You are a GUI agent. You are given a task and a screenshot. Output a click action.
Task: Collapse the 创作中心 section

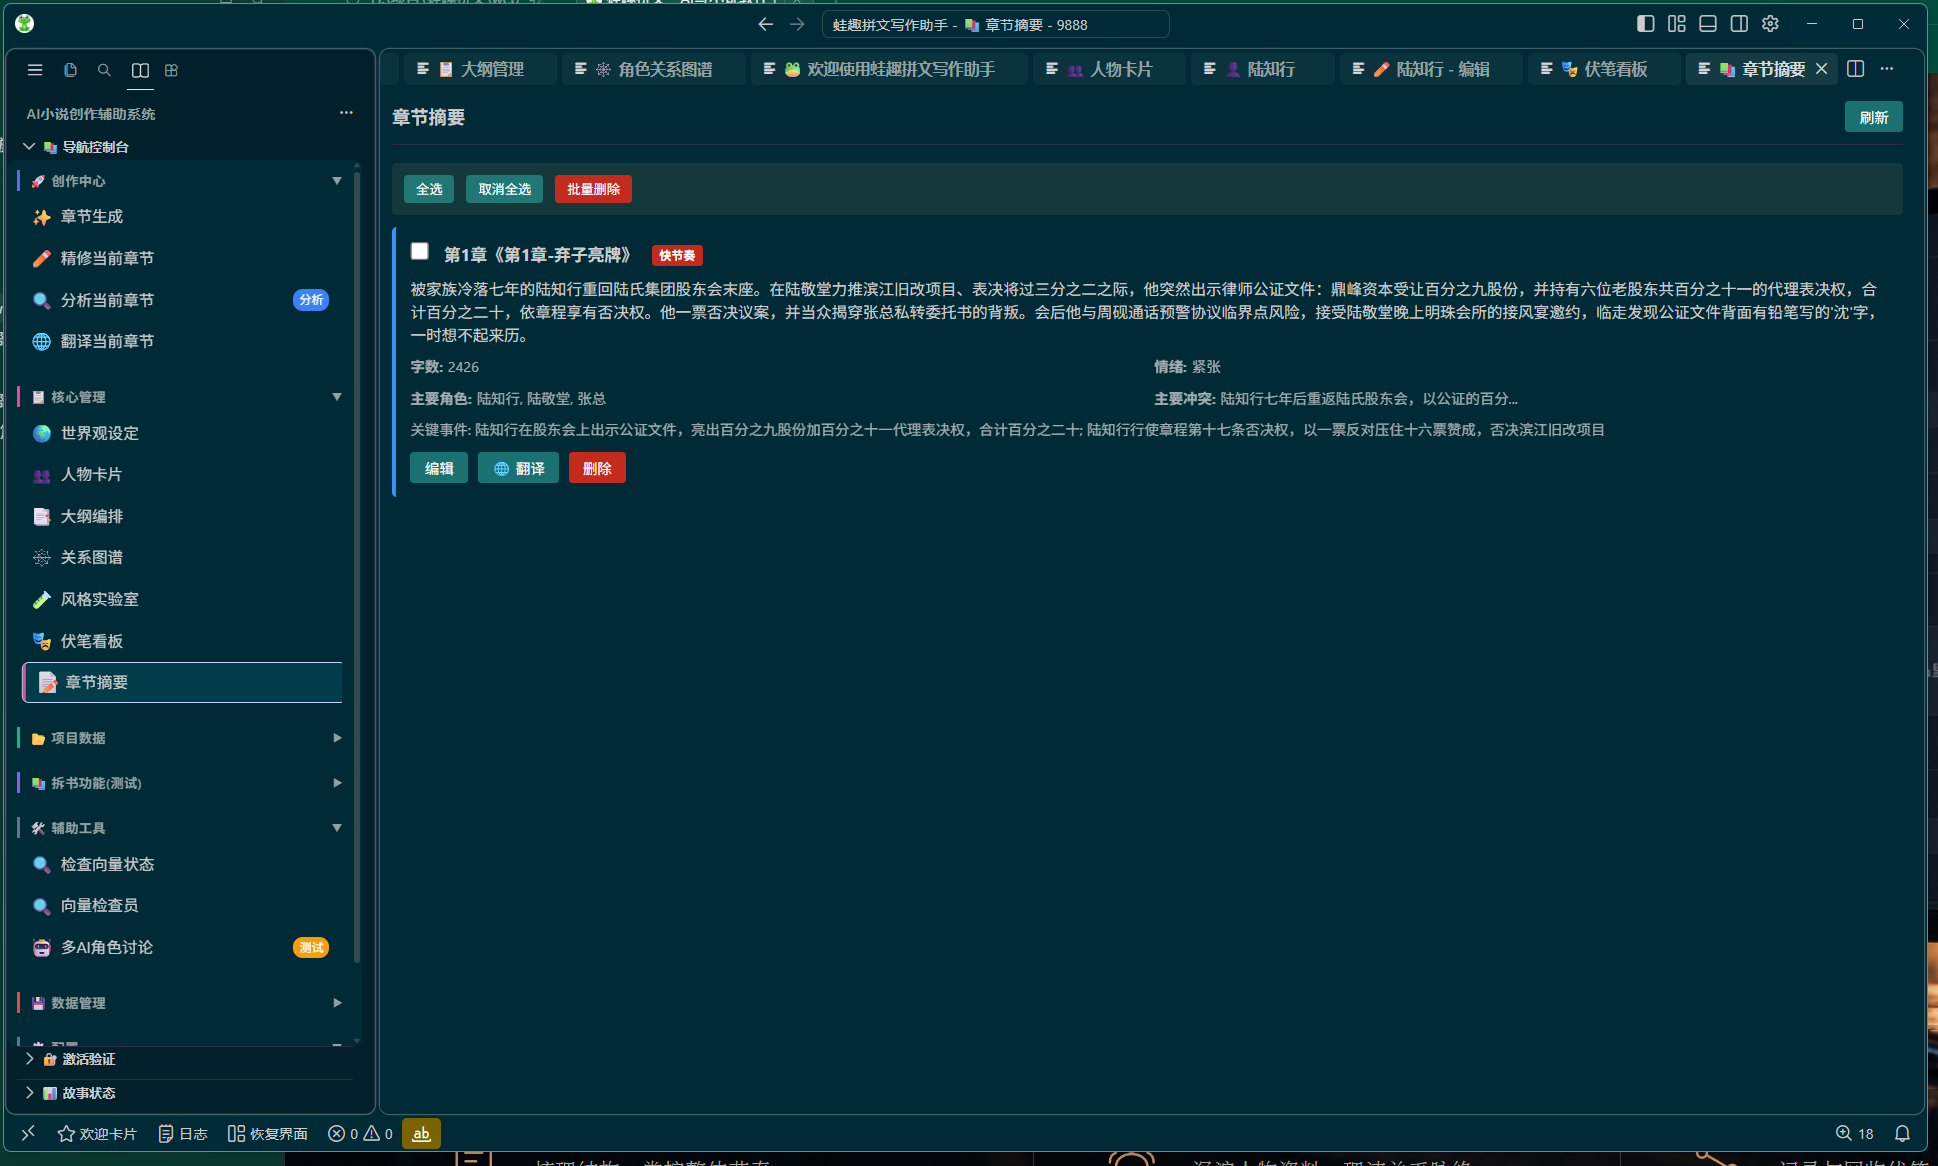(337, 181)
